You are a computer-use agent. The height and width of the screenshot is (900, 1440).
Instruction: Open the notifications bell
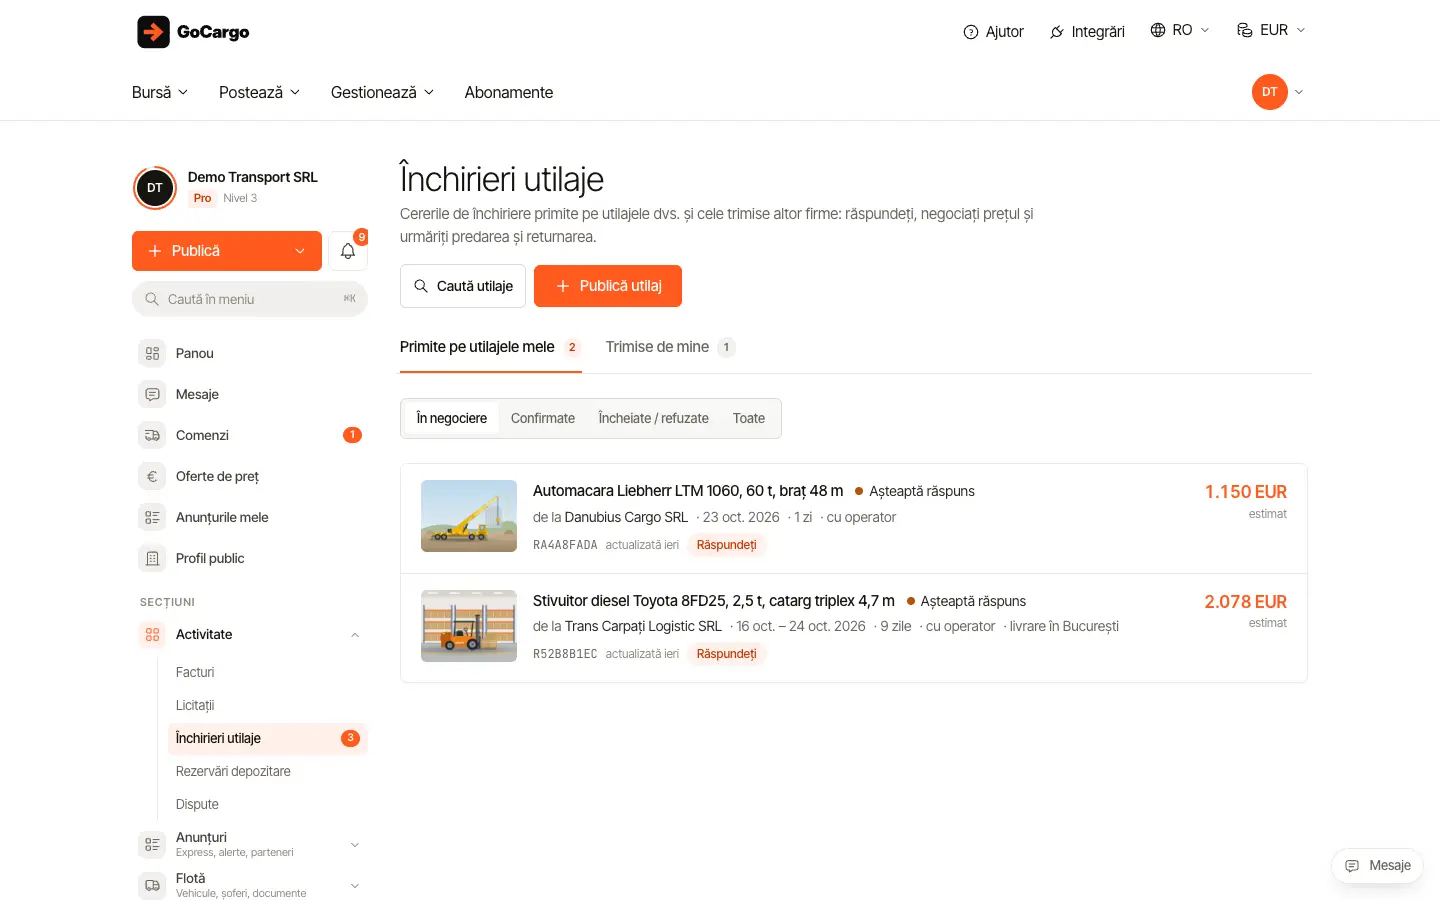348,251
